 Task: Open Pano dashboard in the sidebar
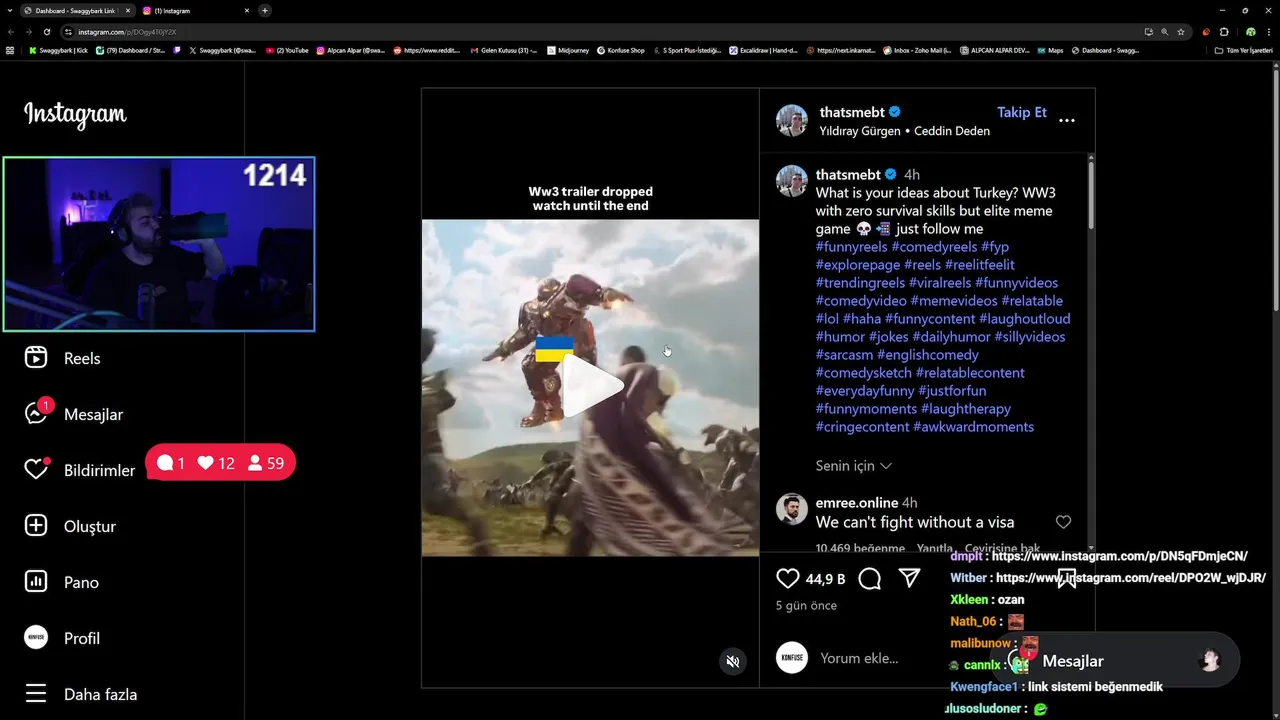[61, 582]
